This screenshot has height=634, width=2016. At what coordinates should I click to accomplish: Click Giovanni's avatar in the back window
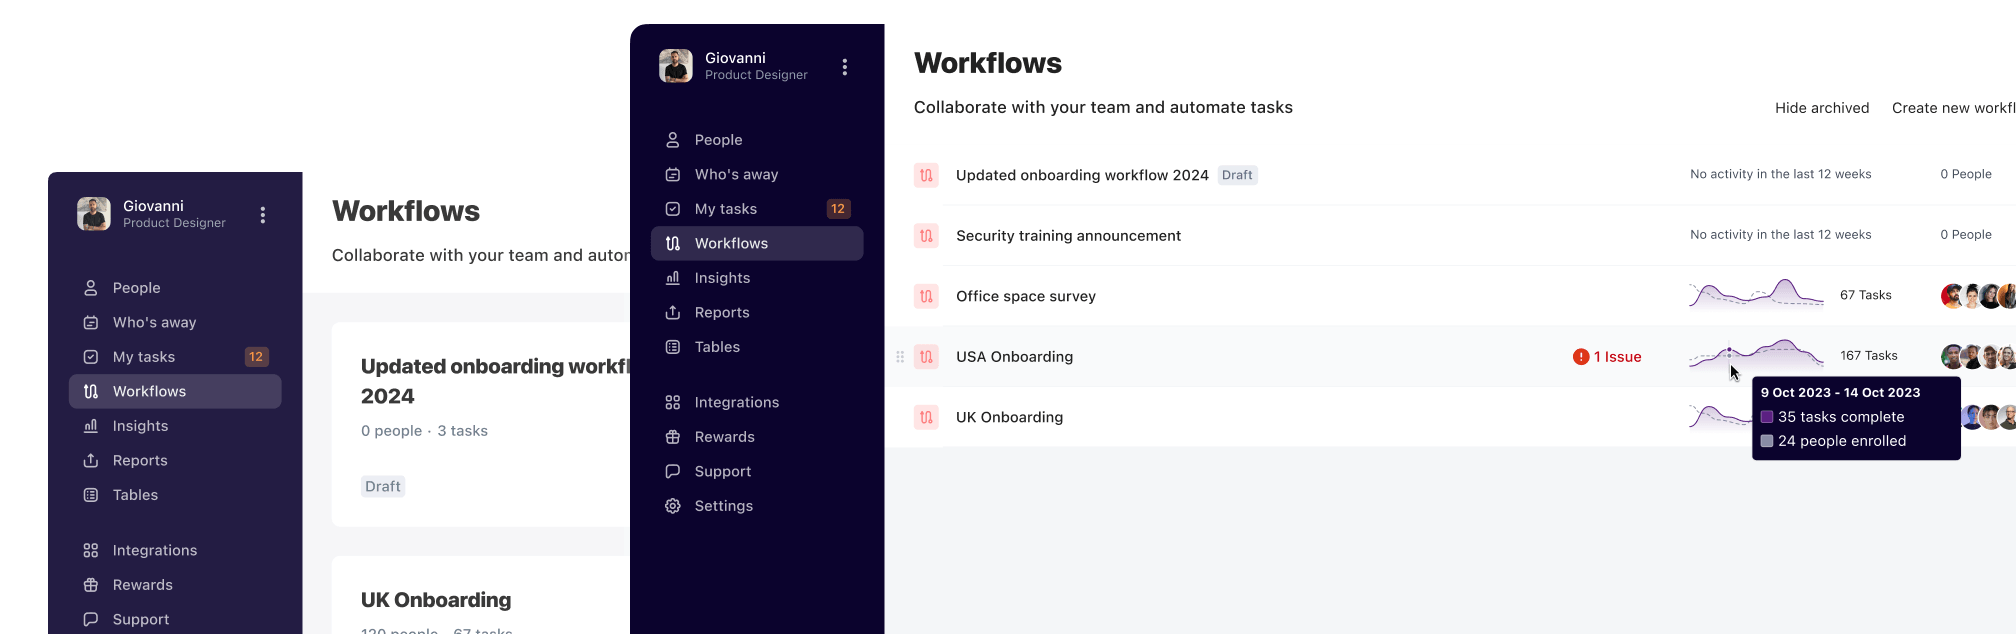[x=94, y=214]
